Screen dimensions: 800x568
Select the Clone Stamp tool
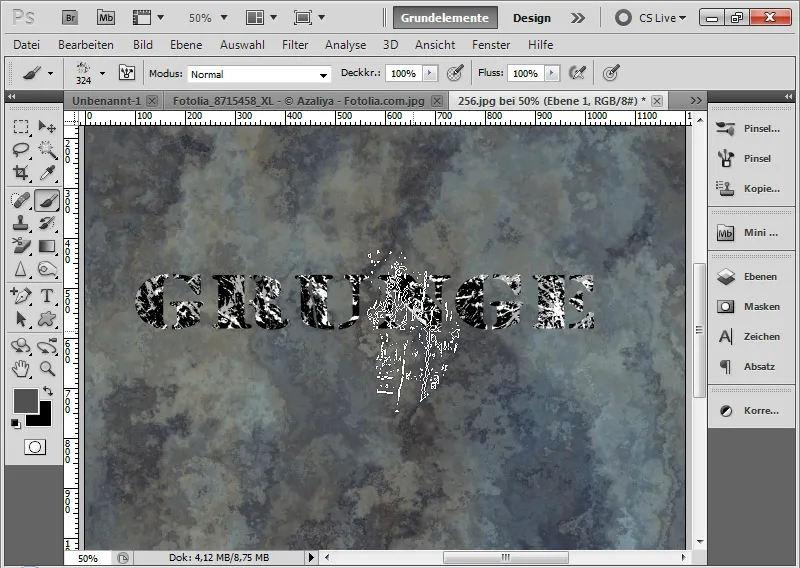(x=21, y=223)
